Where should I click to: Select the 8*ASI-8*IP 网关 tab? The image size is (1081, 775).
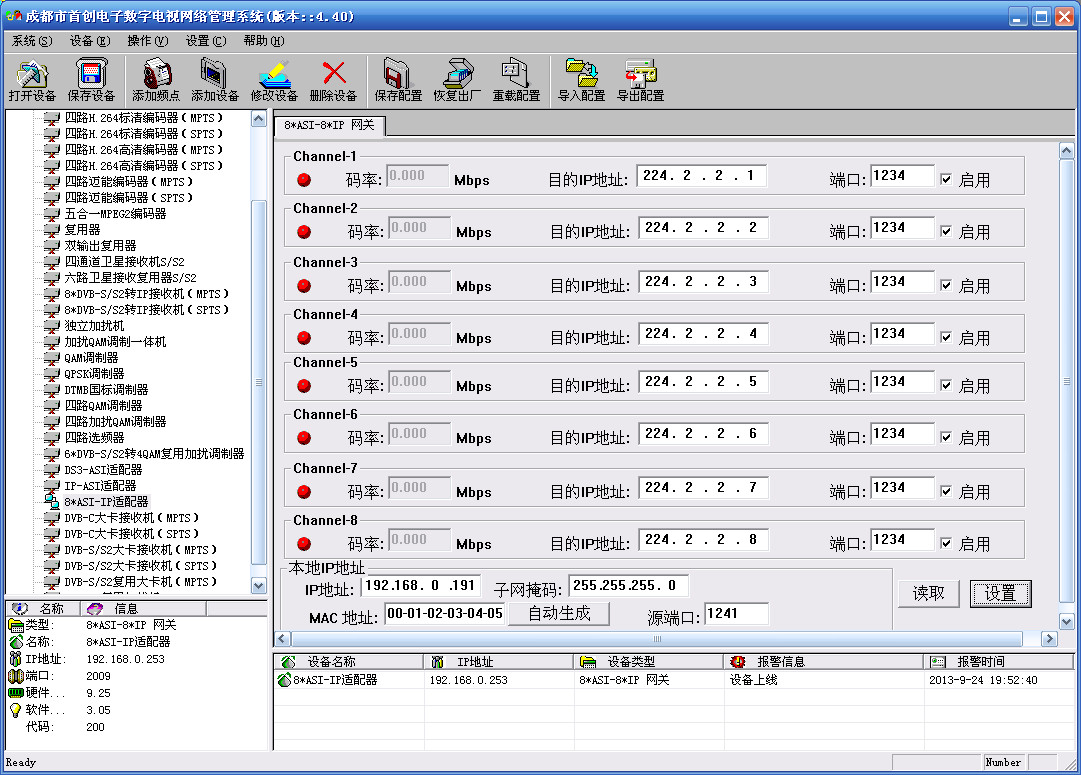pos(330,125)
